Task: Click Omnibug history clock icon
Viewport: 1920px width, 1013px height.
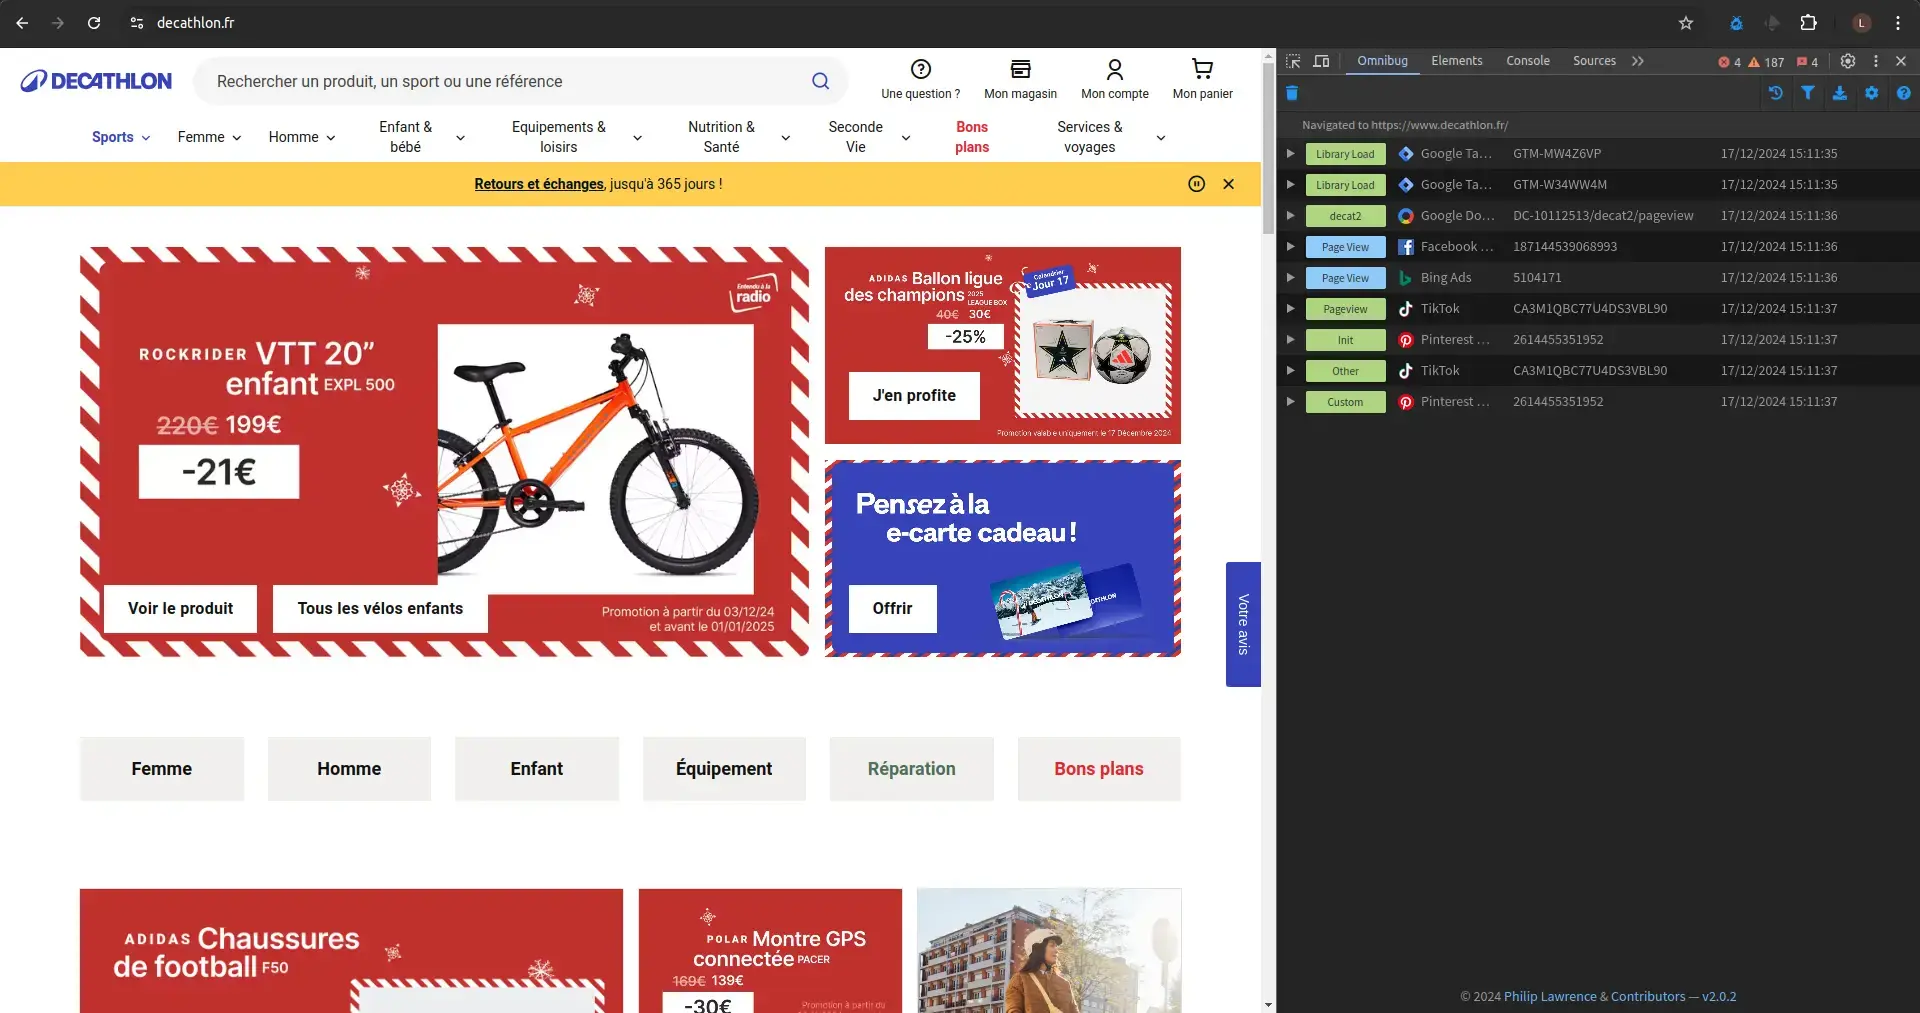Action: click(x=1776, y=93)
